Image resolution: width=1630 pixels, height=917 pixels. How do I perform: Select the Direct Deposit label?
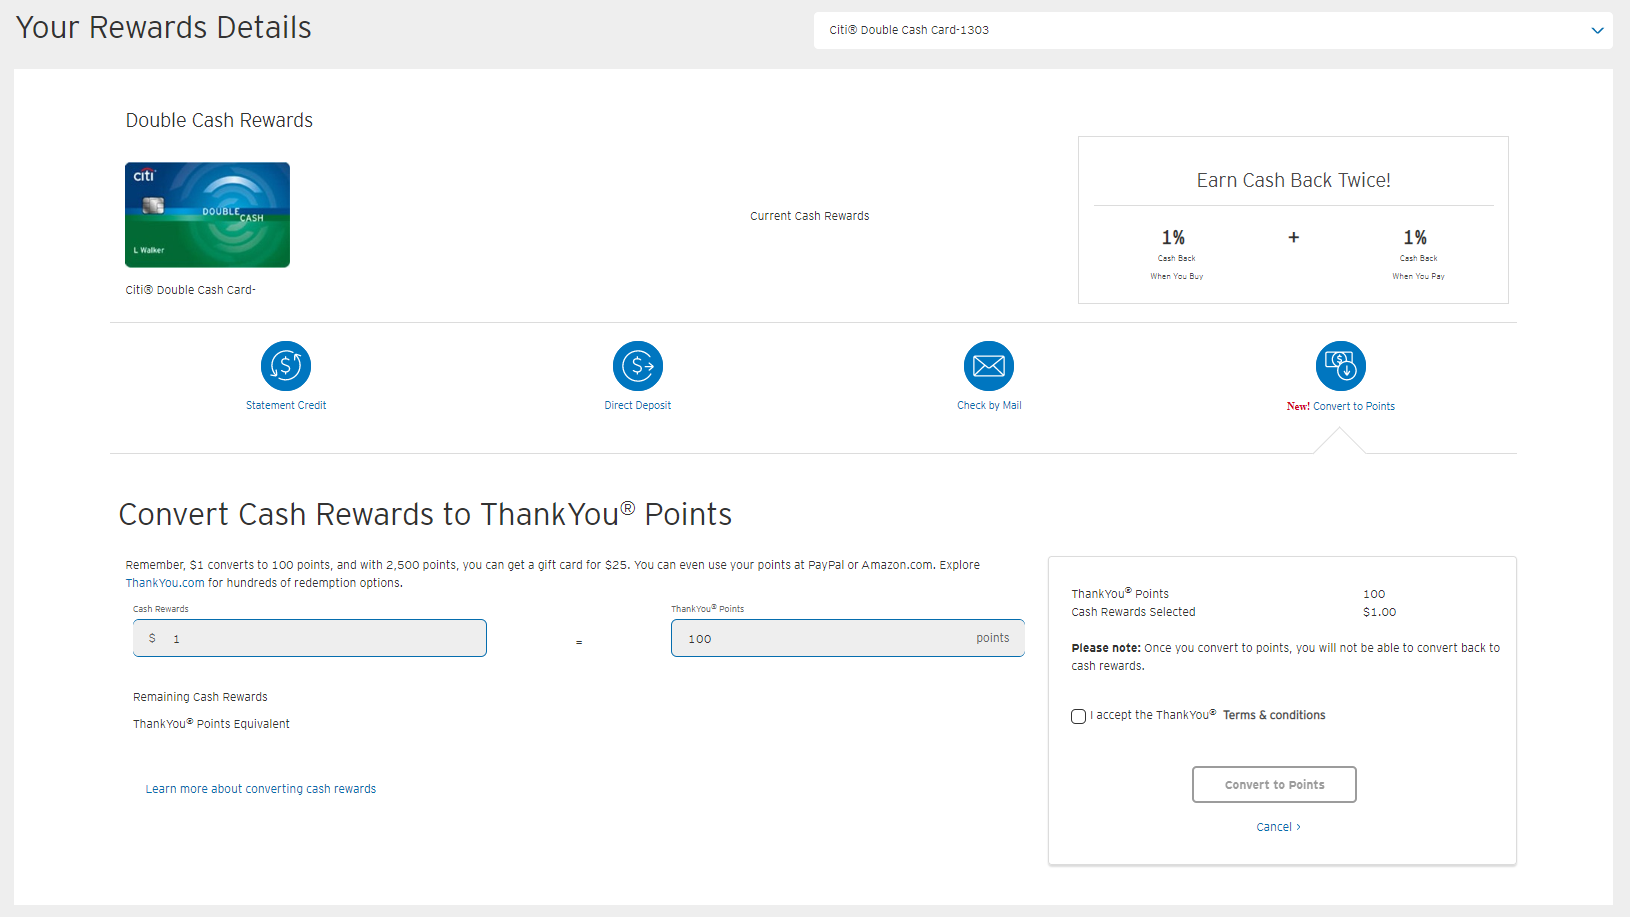pos(638,405)
